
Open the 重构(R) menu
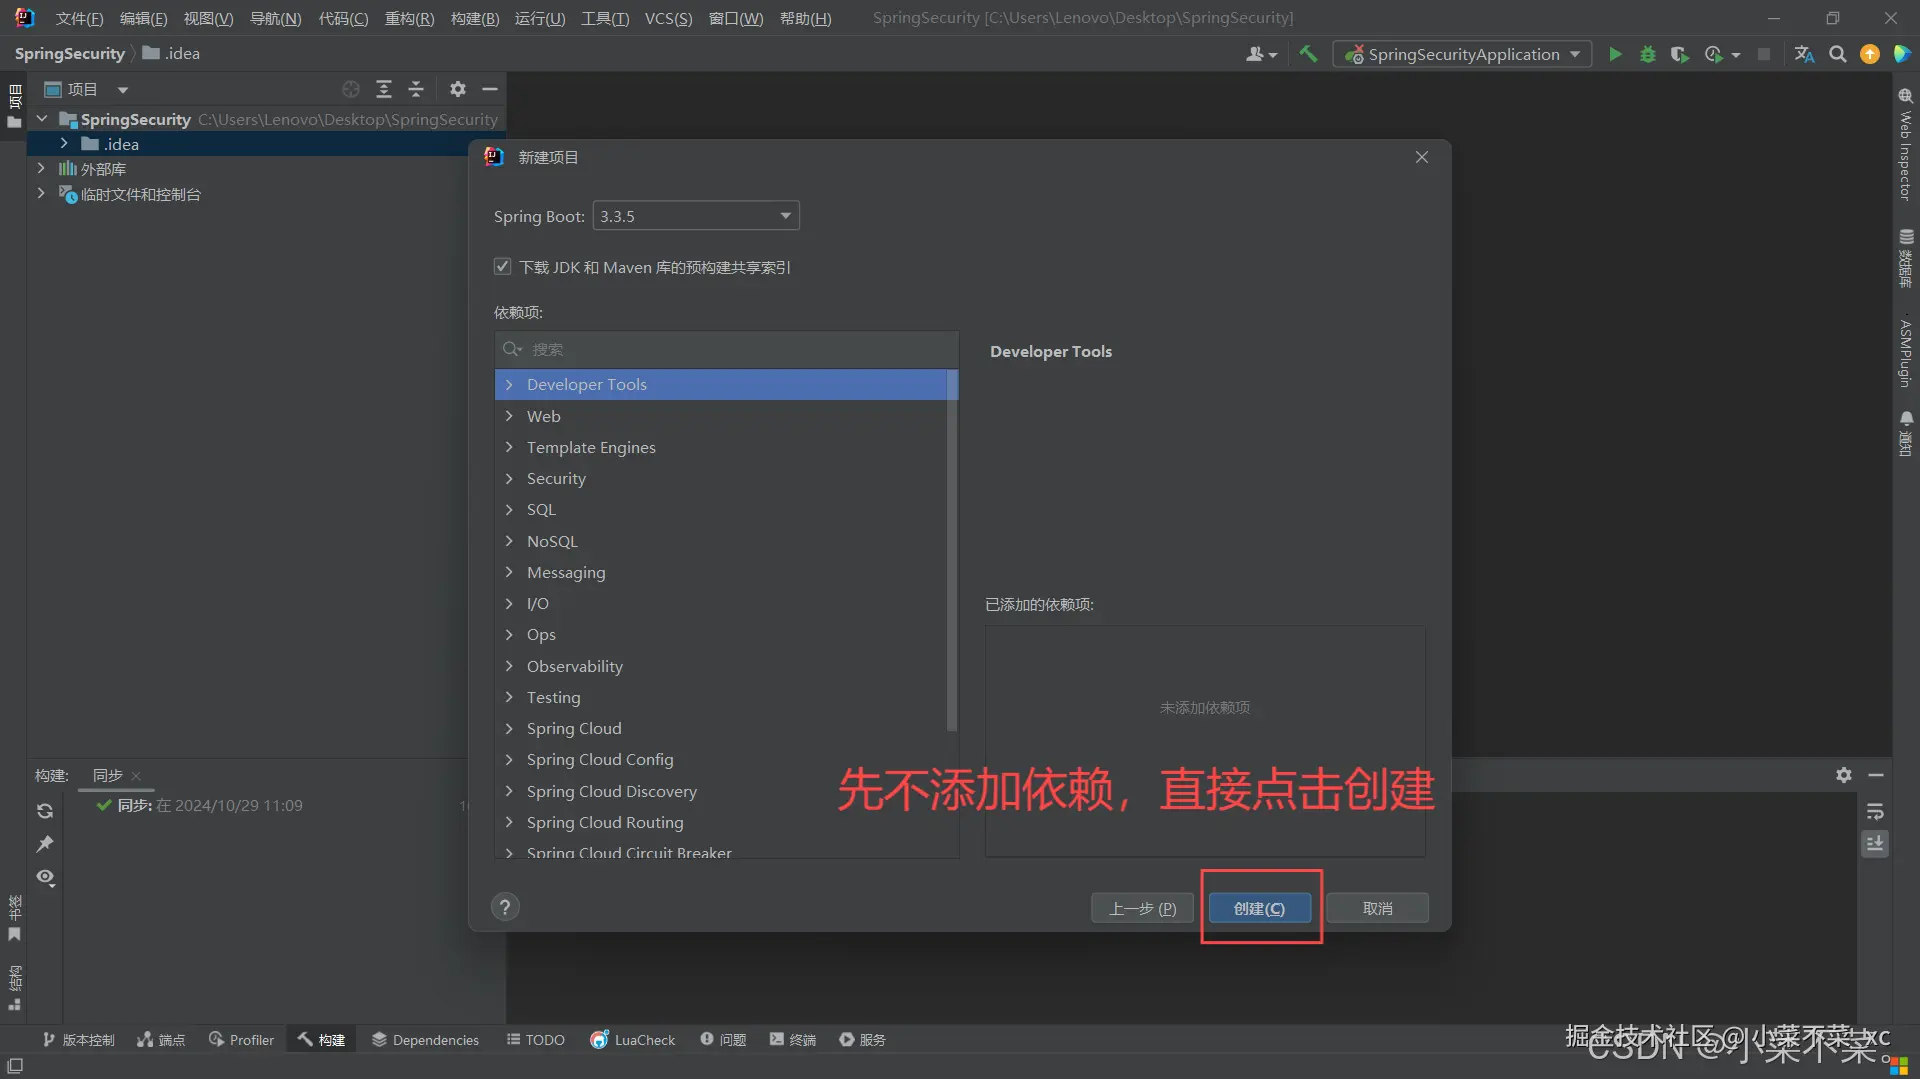(x=409, y=18)
